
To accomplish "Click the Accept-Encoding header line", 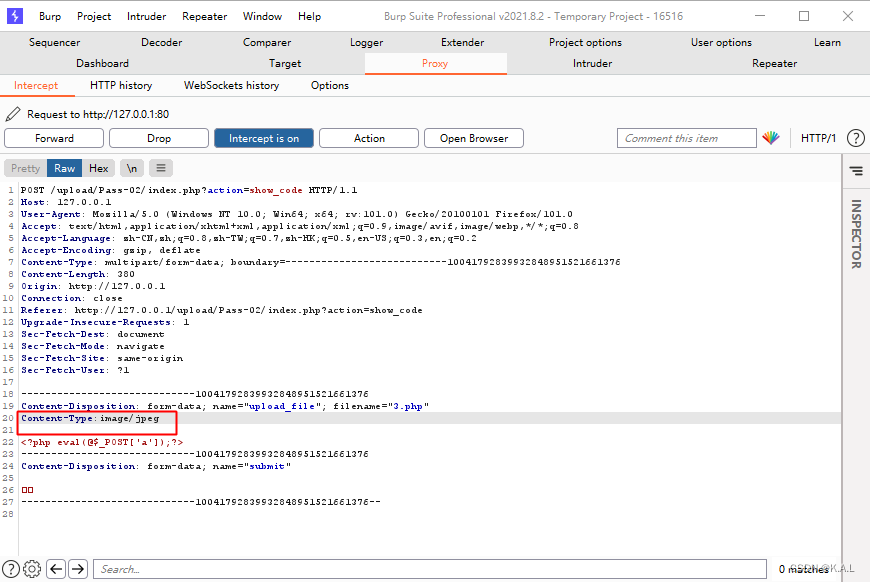I will [111, 250].
